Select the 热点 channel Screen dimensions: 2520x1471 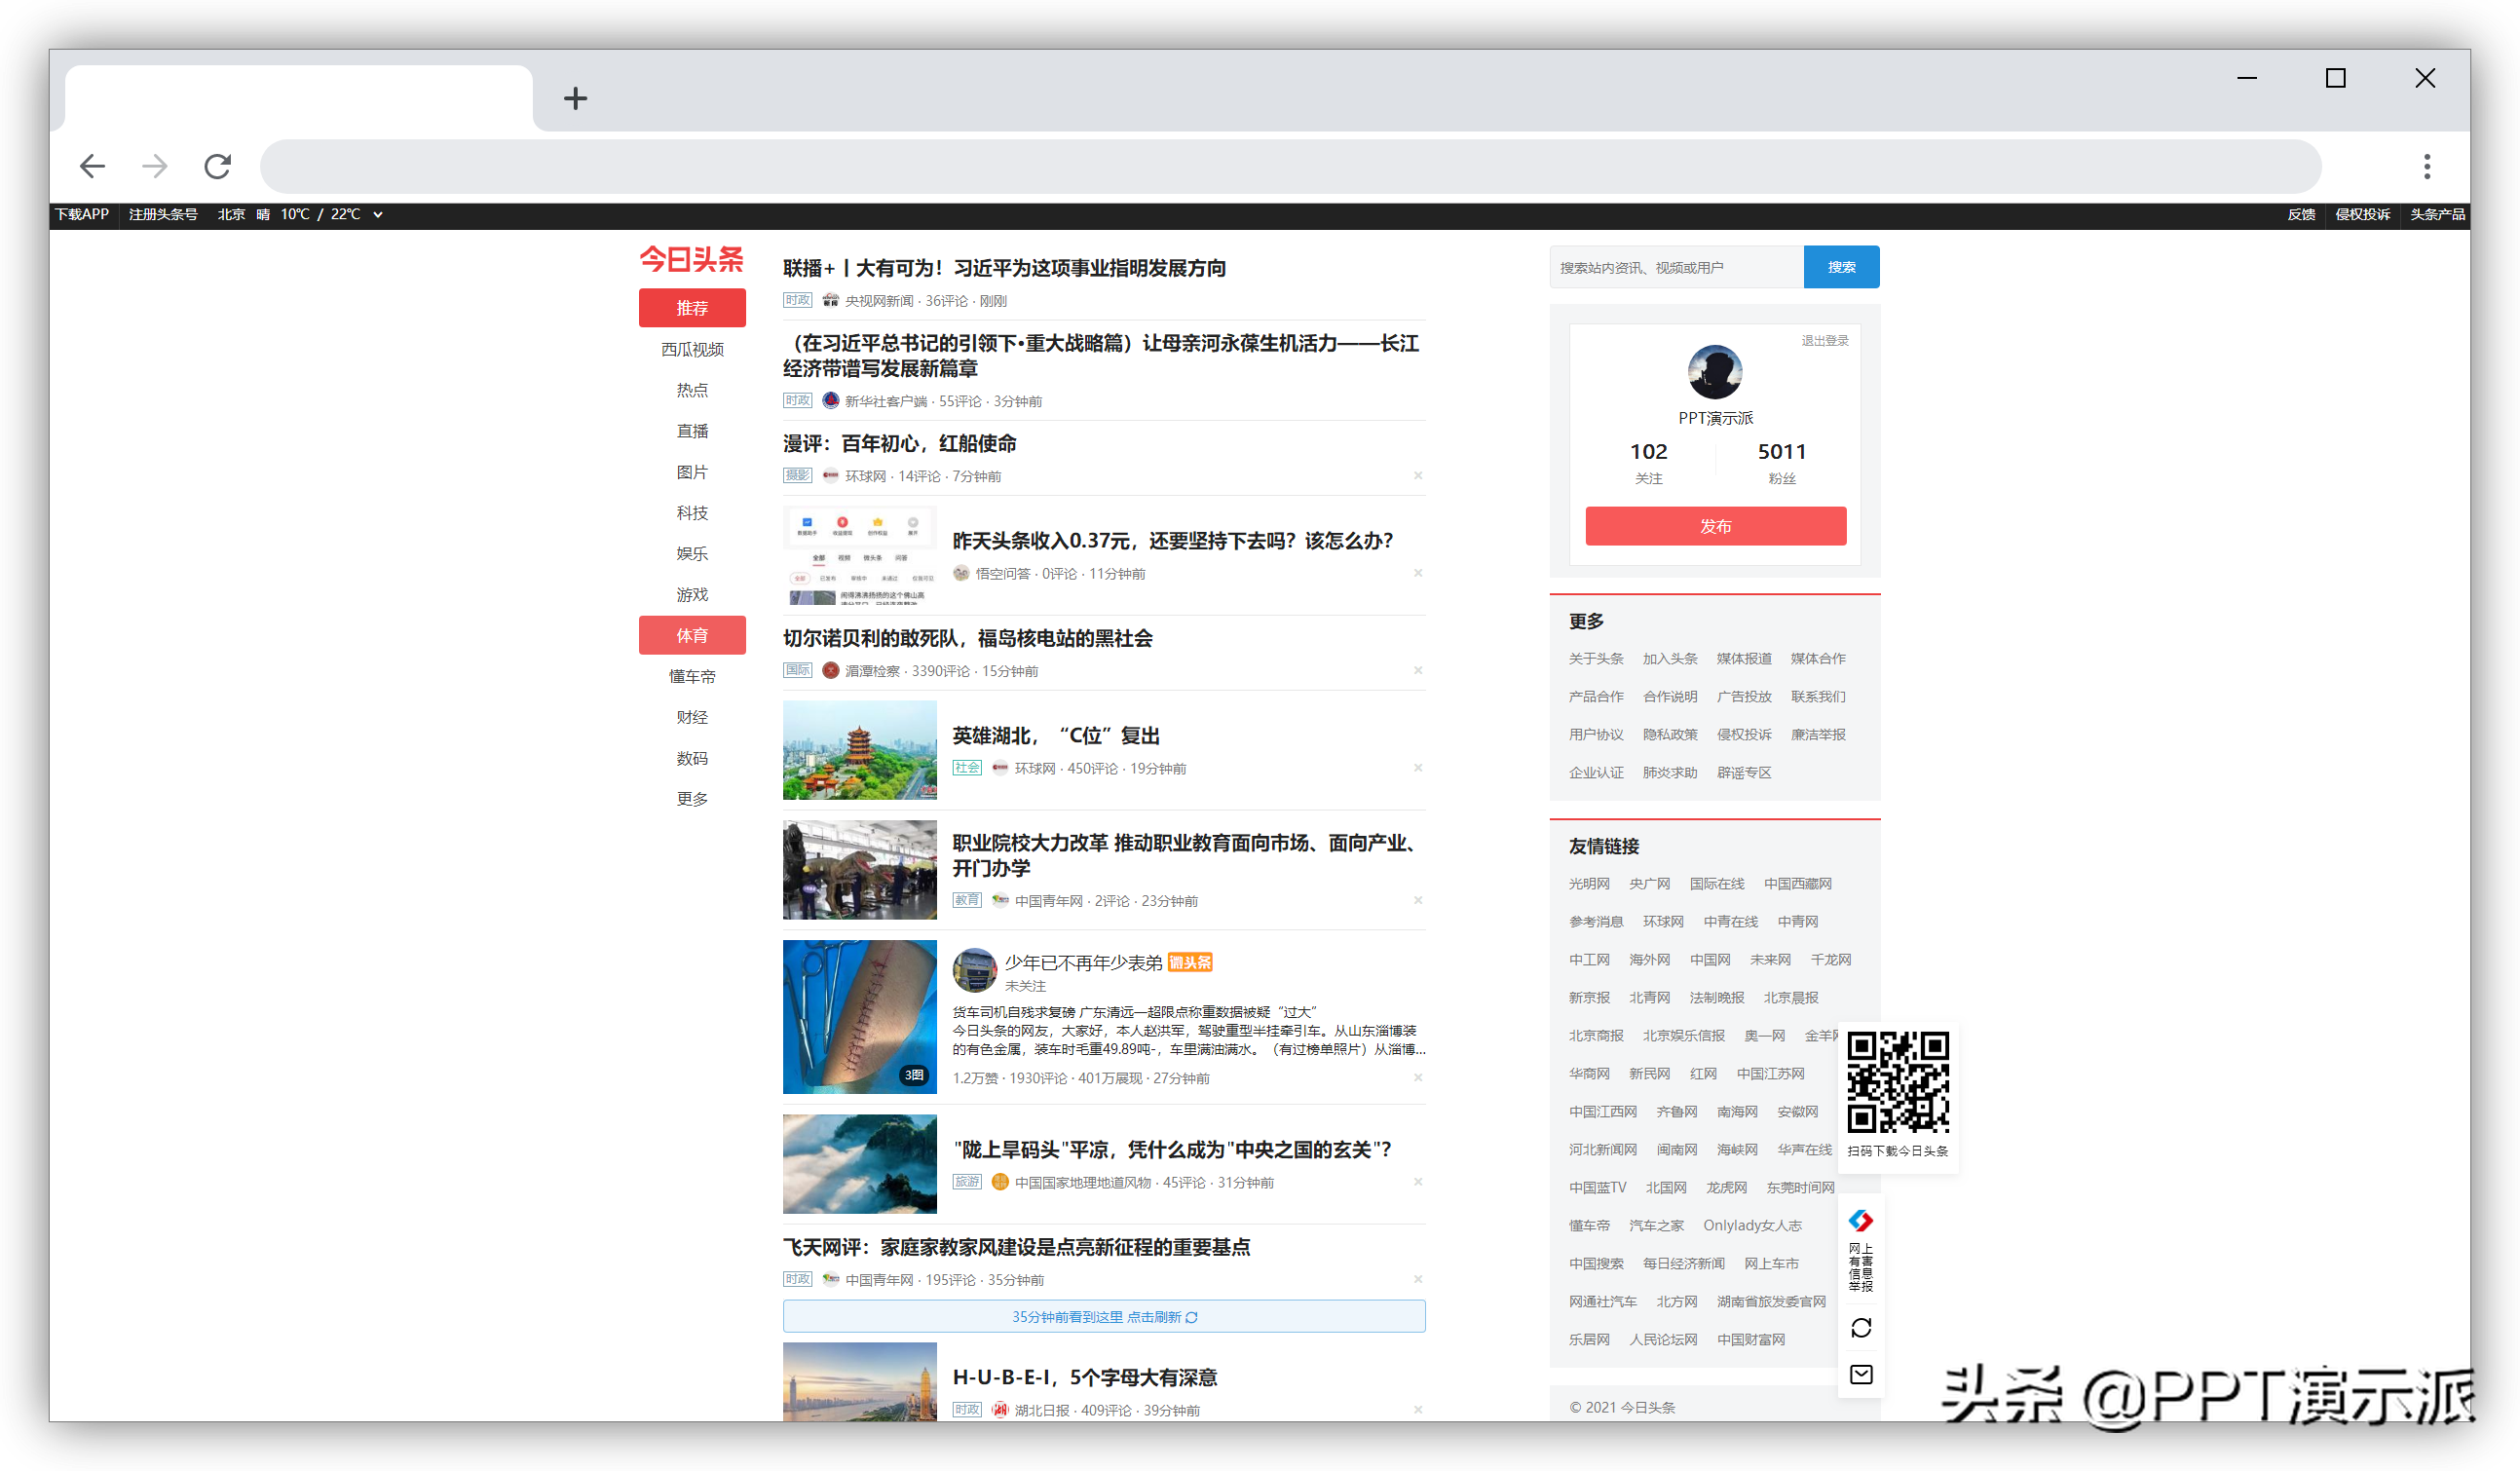pos(692,390)
